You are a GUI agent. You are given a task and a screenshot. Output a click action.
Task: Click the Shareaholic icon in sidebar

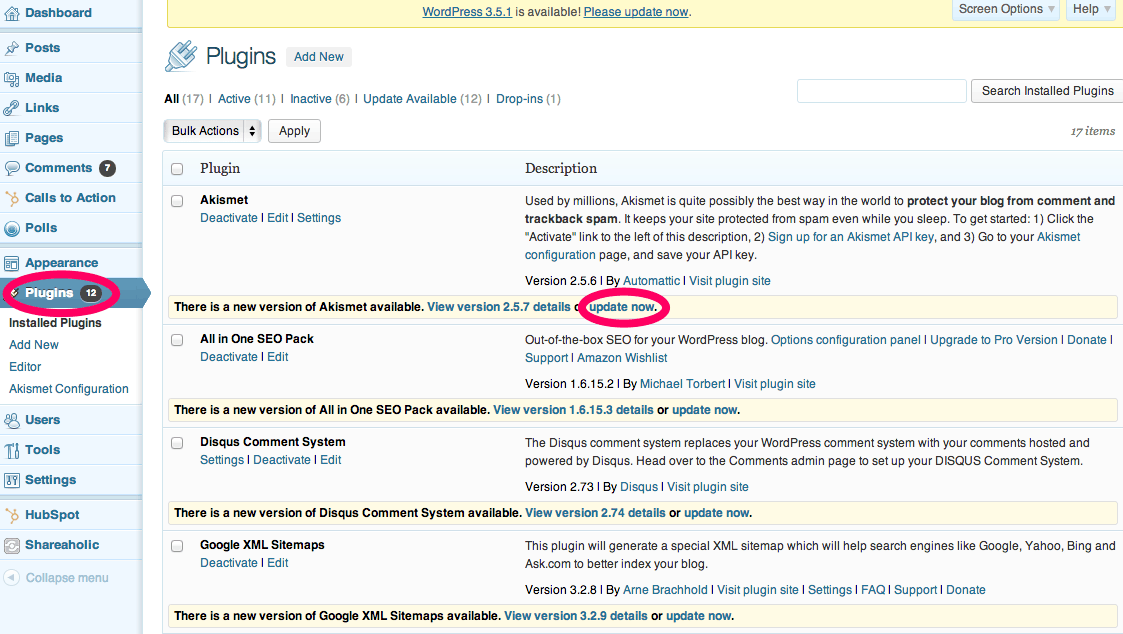(x=11, y=546)
